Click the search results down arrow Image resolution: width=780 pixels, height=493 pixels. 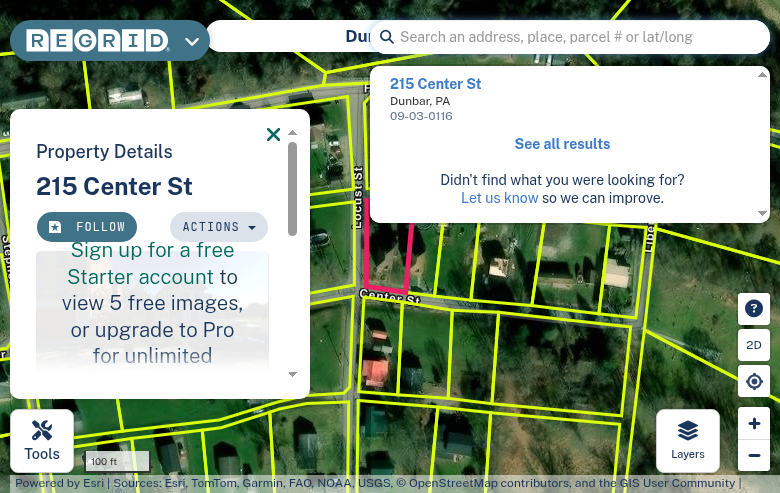coord(762,213)
